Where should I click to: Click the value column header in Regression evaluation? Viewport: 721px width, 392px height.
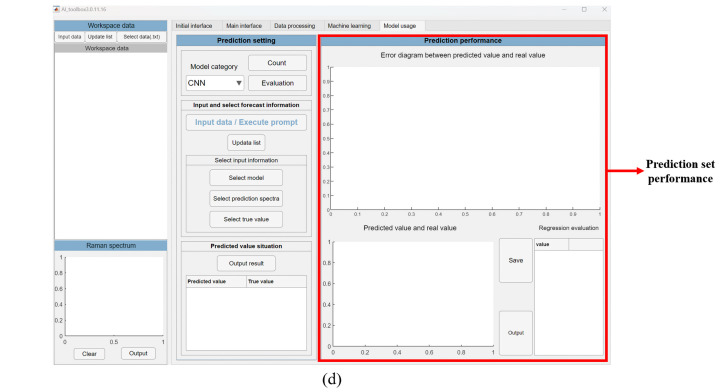551,244
